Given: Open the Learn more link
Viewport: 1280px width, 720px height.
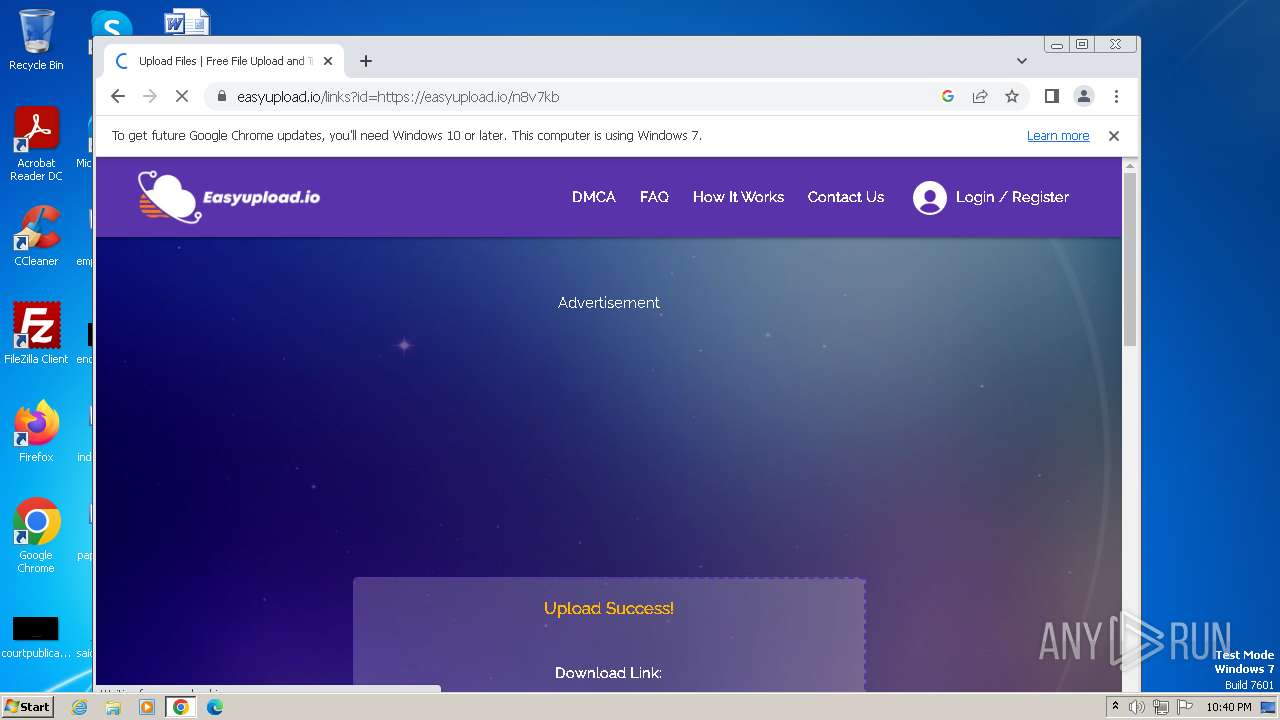Looking at the screenshot, I should [x=1058, y=136].
